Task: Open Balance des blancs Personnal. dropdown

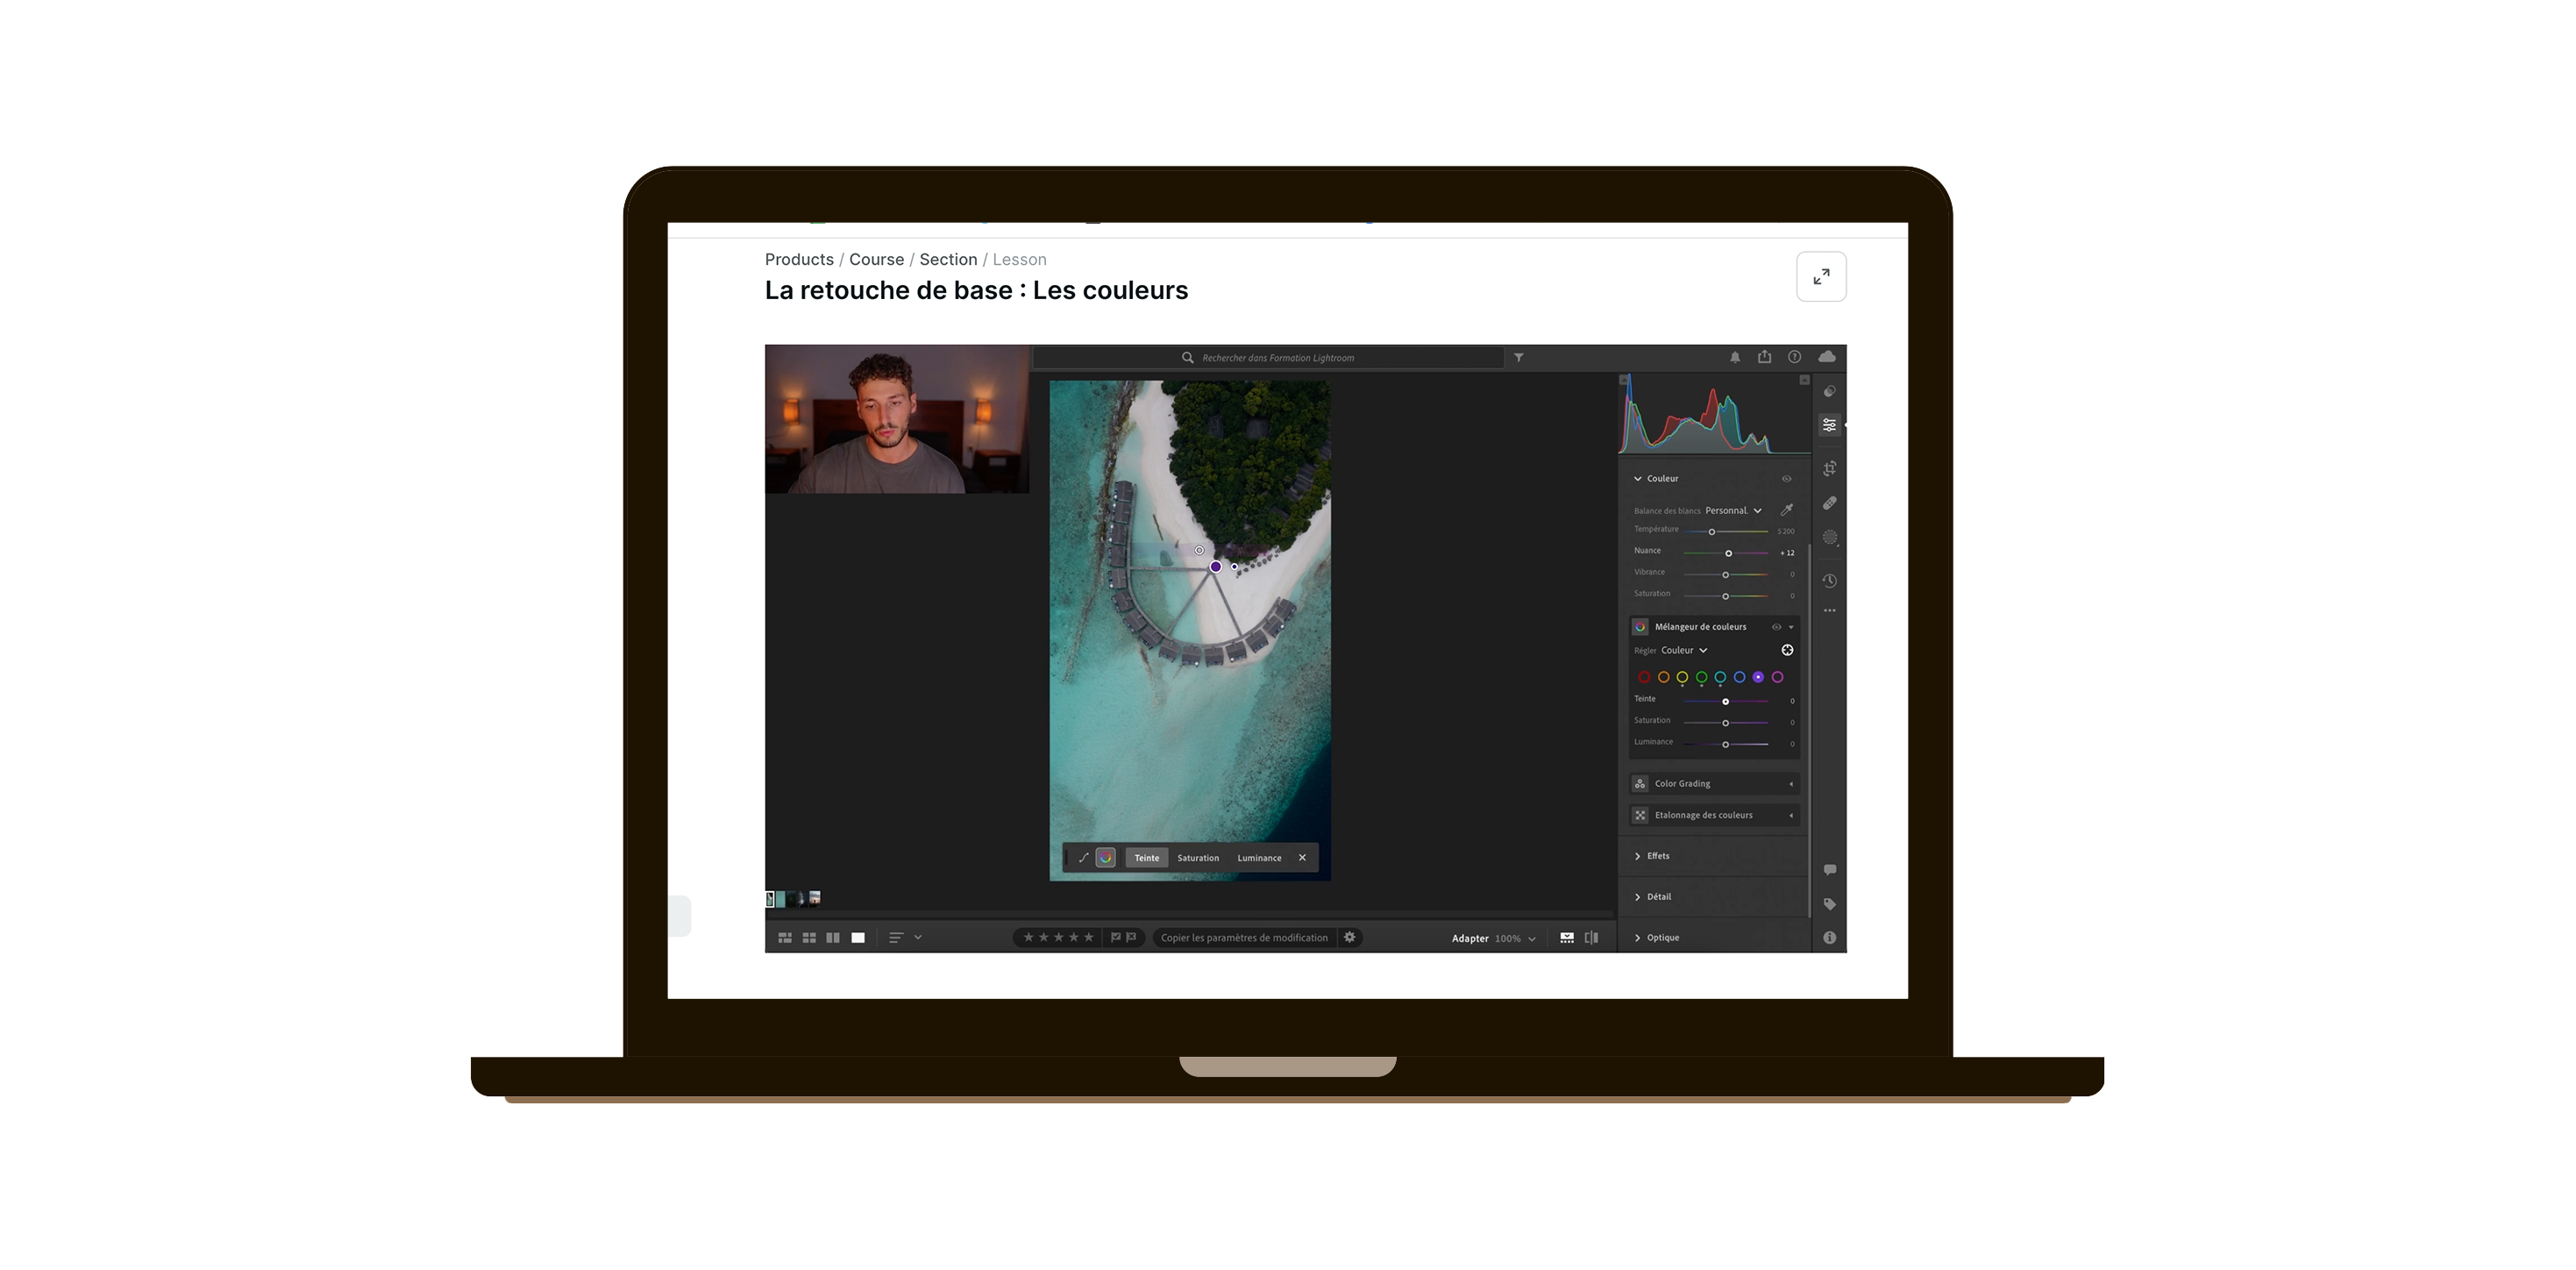Action: [x=1733, y=510]
